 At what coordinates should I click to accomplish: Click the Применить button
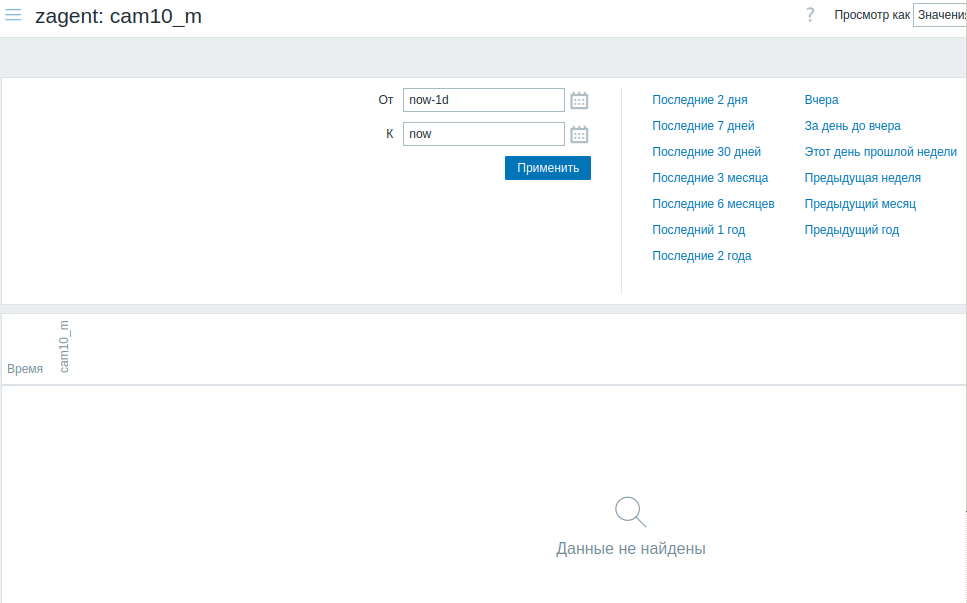(547, 167)
